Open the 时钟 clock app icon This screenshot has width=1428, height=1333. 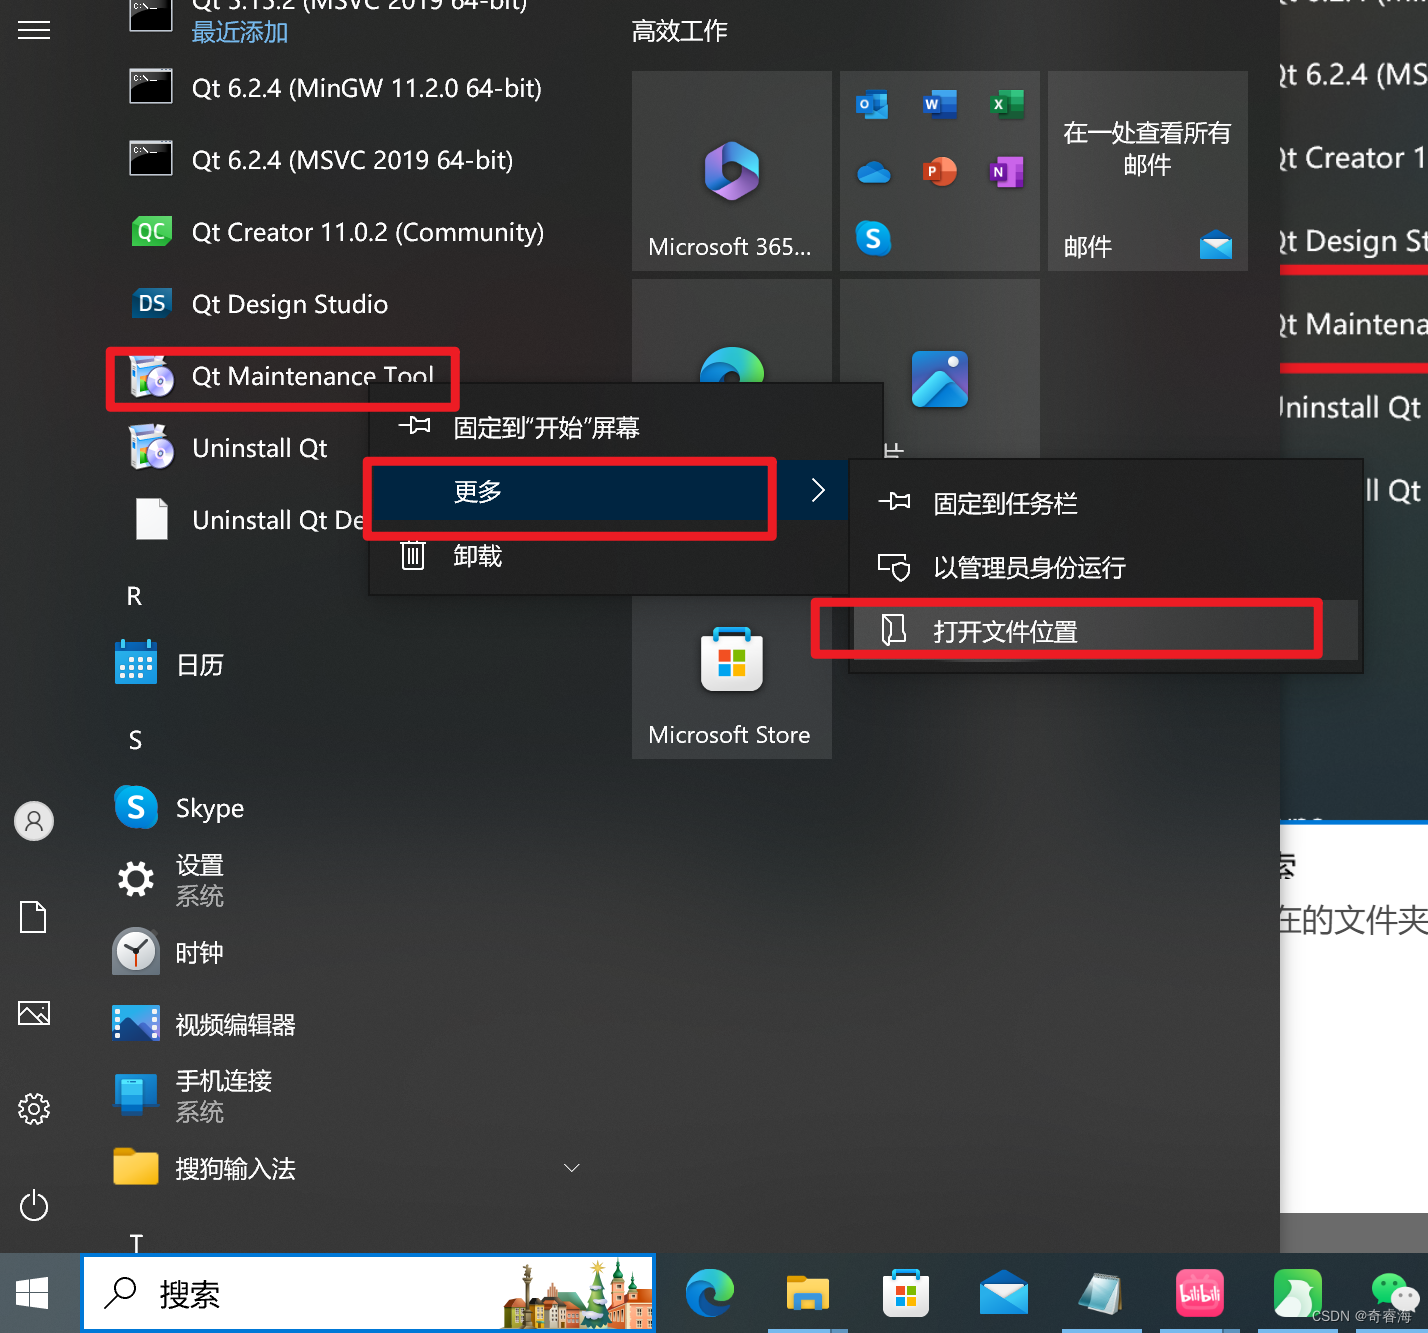point(136,951)
